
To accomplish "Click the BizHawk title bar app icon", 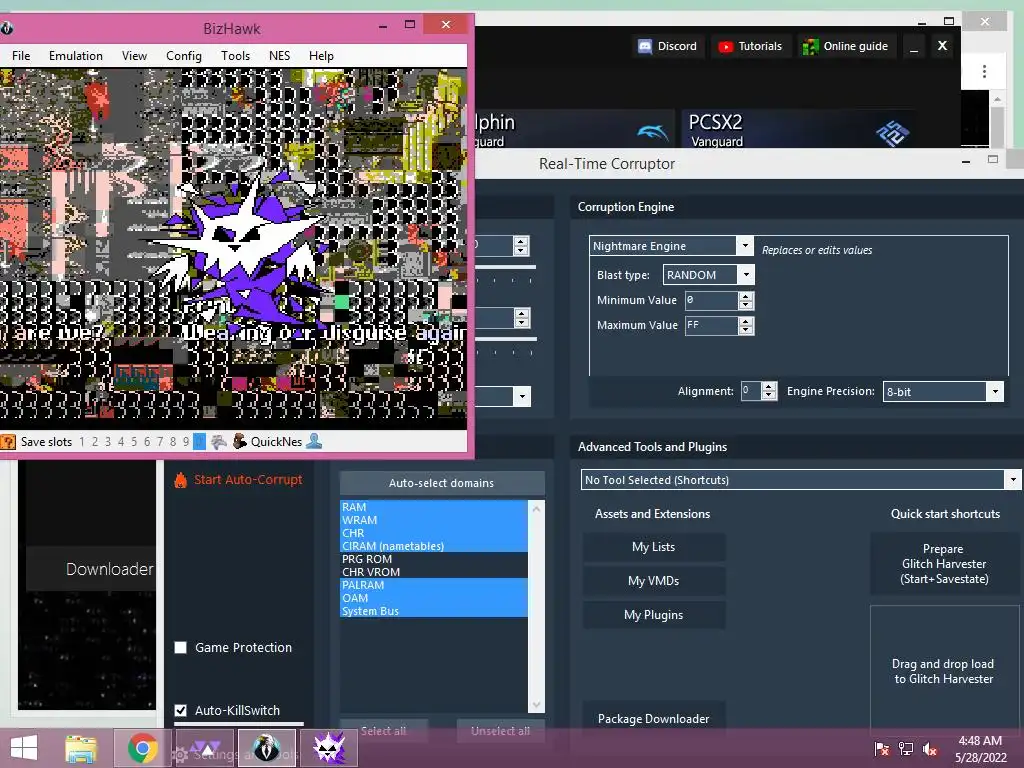I will [7, 28].
